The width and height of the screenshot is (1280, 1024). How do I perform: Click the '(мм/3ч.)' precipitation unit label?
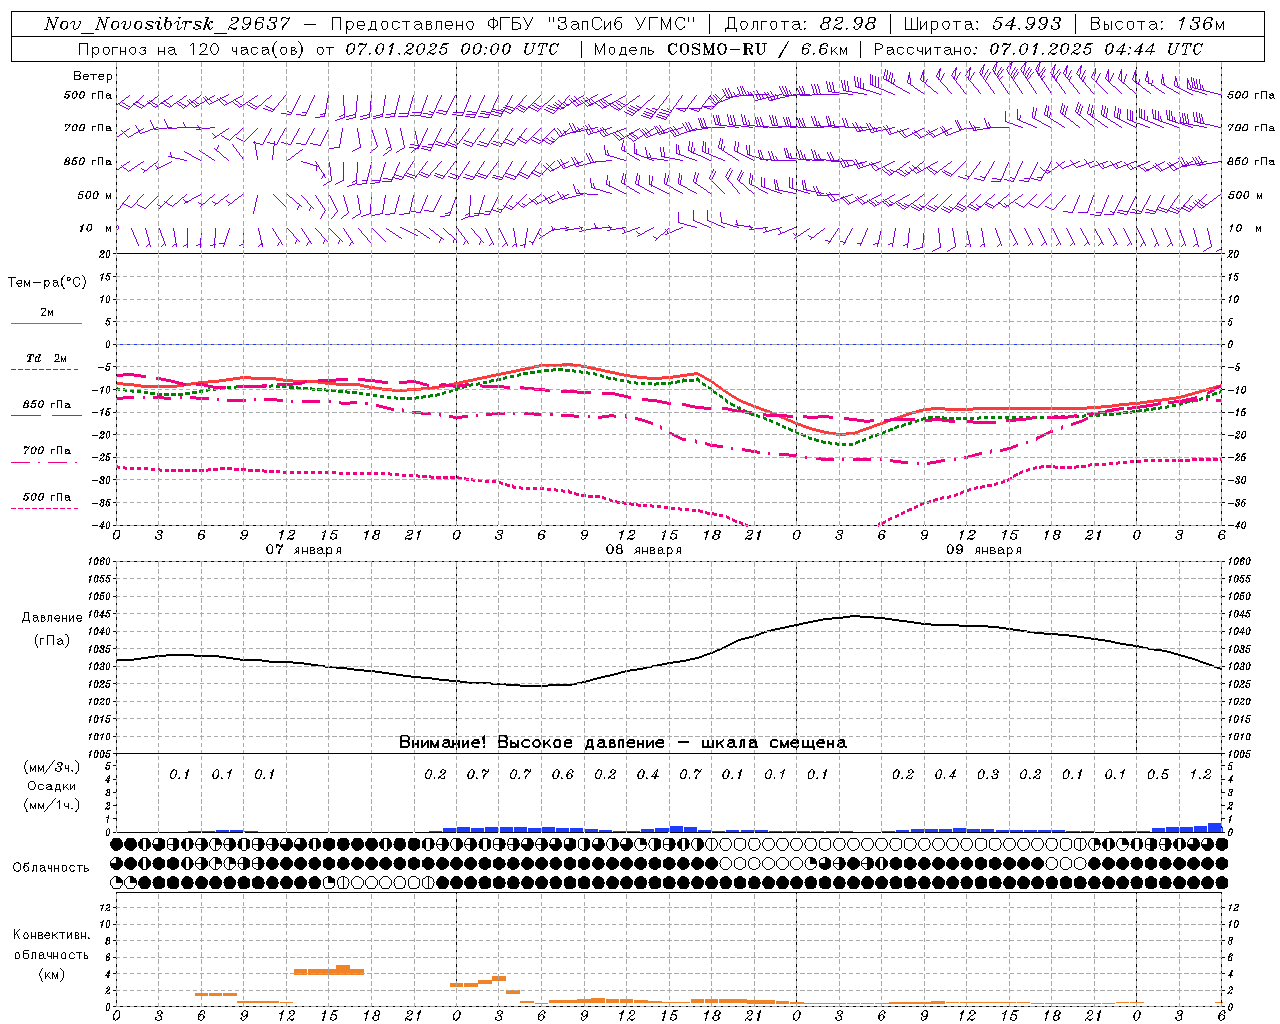pos(52,767)
